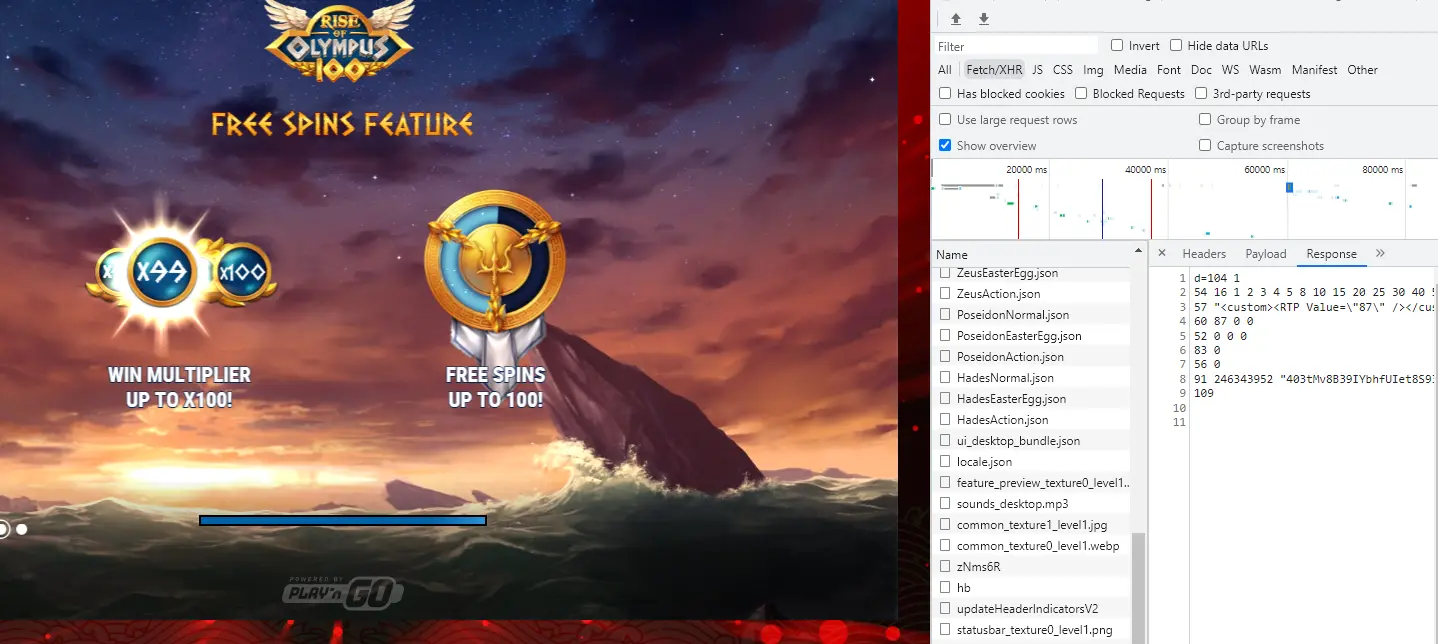Tick the icon box beside statusbar_texture0_level1.png
Image resolution: width=1438 pixels, height=644 pixels.
(x=945, y=630)
